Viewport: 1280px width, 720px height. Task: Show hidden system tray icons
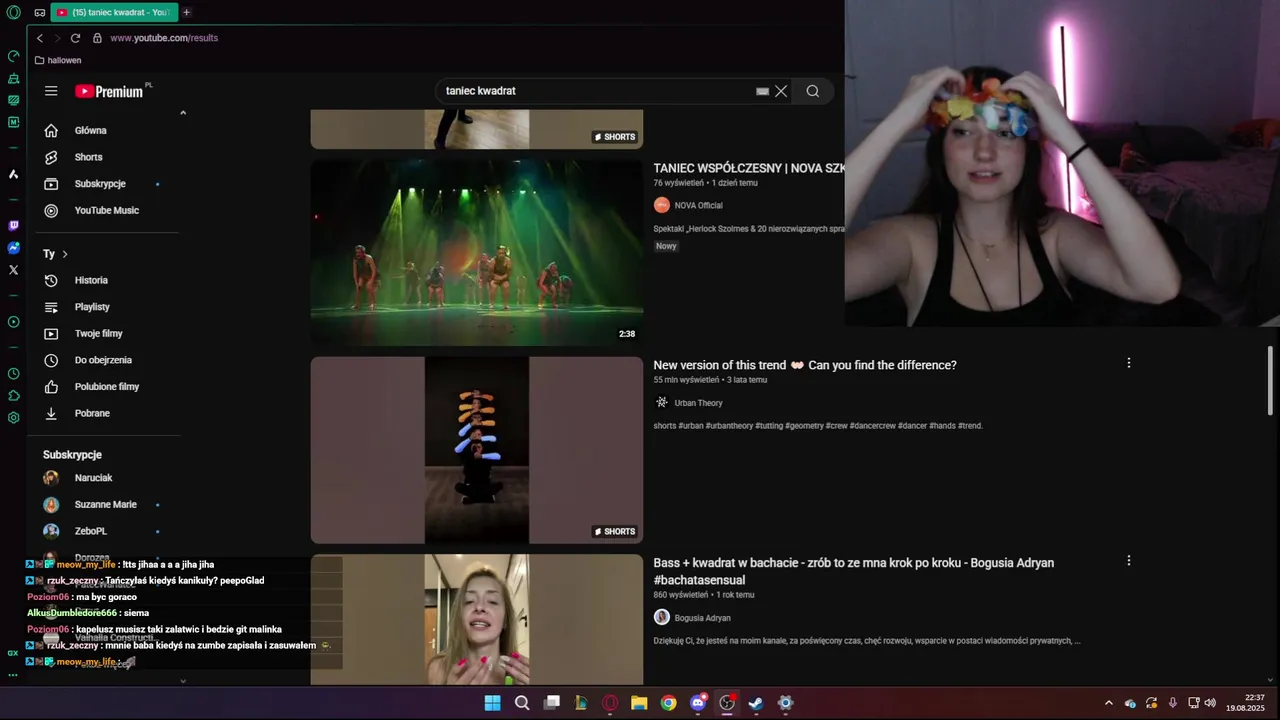pyautogui.click(x=1108, y=703)
